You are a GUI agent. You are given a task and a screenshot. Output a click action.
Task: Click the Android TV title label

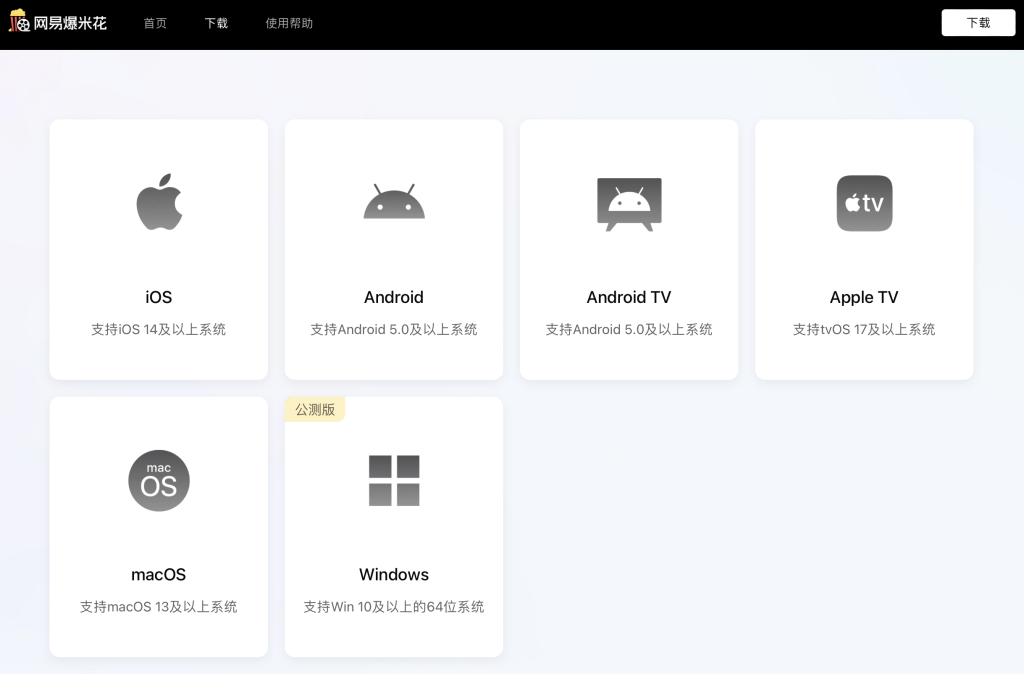pyautogui.click(x=629, y=297)
